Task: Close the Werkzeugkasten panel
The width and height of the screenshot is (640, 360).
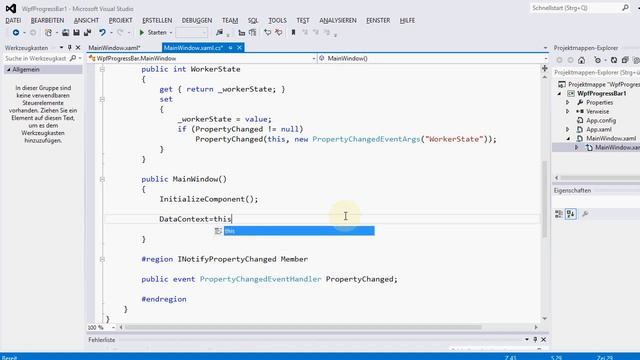Action: (78, 47)
